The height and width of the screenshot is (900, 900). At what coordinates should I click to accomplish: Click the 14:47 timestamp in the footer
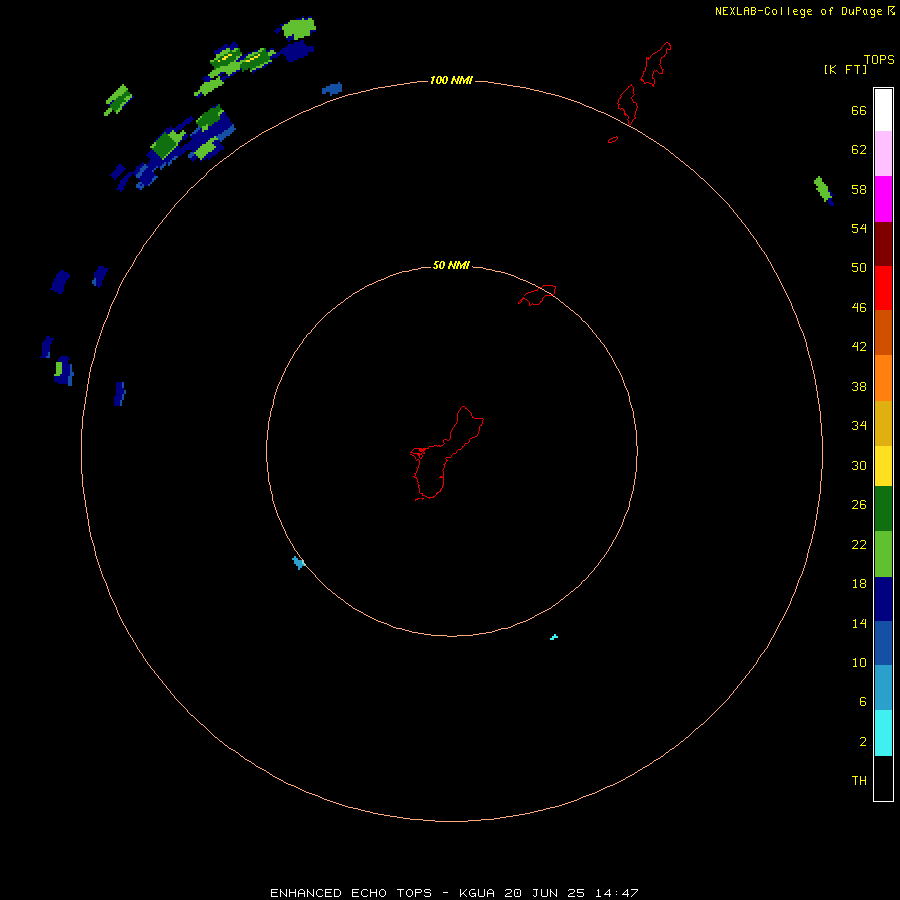tap(617, 893)
